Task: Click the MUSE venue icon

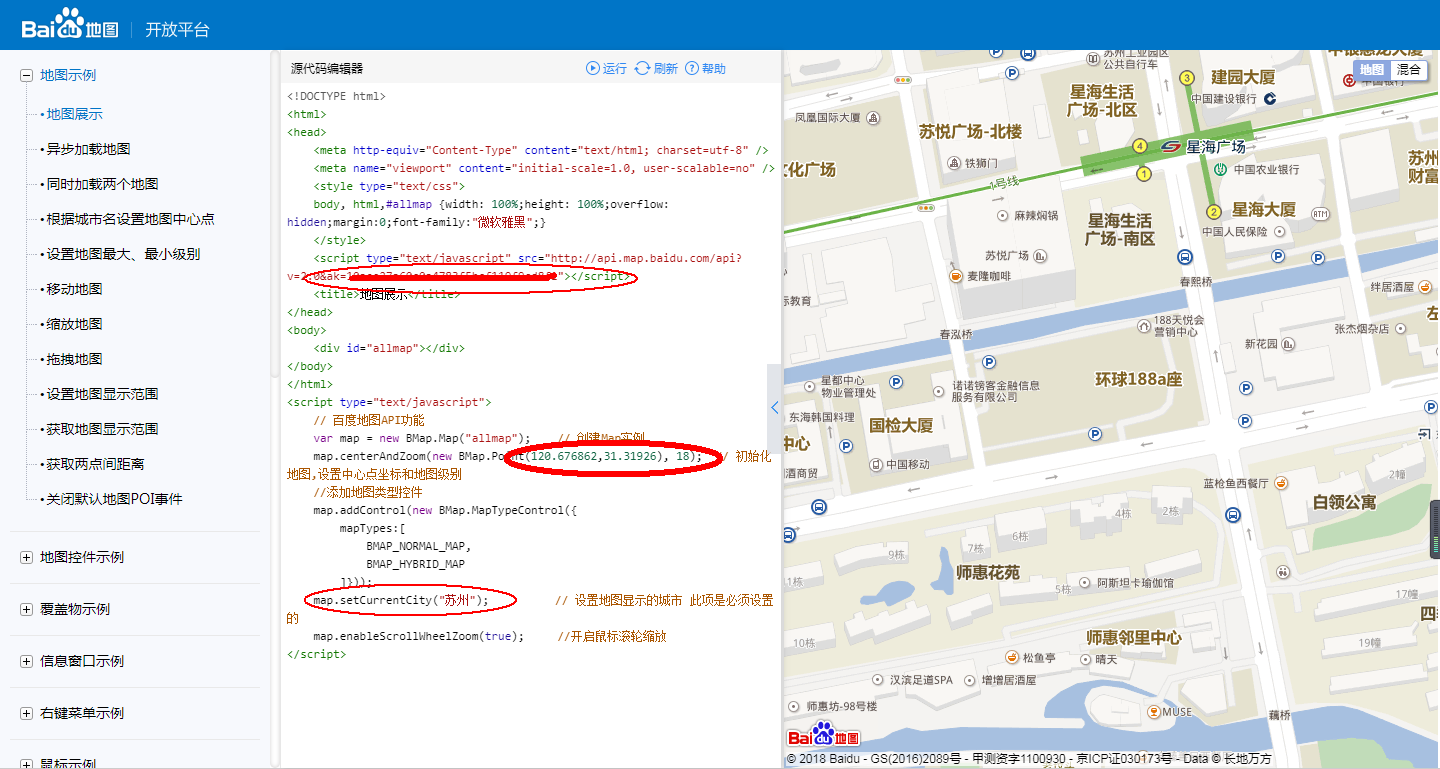Action: (1153, 712)
